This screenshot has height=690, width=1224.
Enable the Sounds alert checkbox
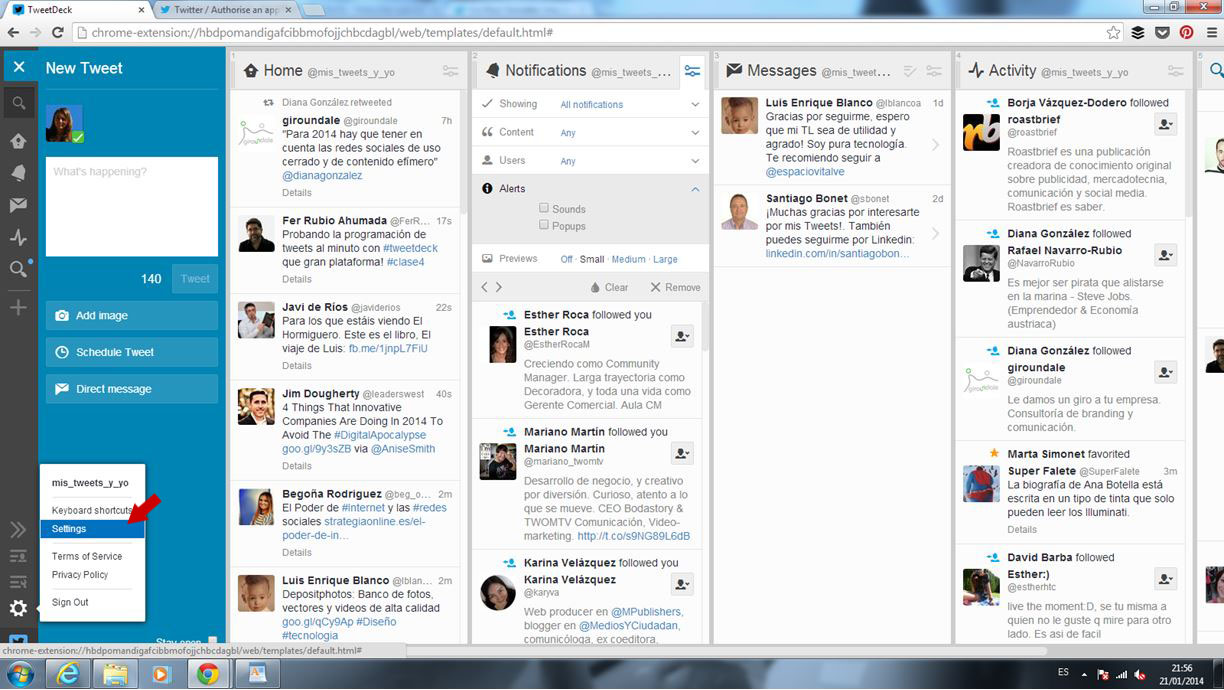point(544,208)
